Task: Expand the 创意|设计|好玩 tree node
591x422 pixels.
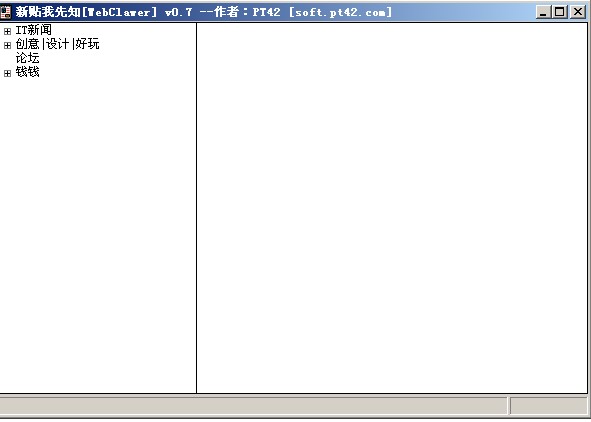Action: (7, 45)
